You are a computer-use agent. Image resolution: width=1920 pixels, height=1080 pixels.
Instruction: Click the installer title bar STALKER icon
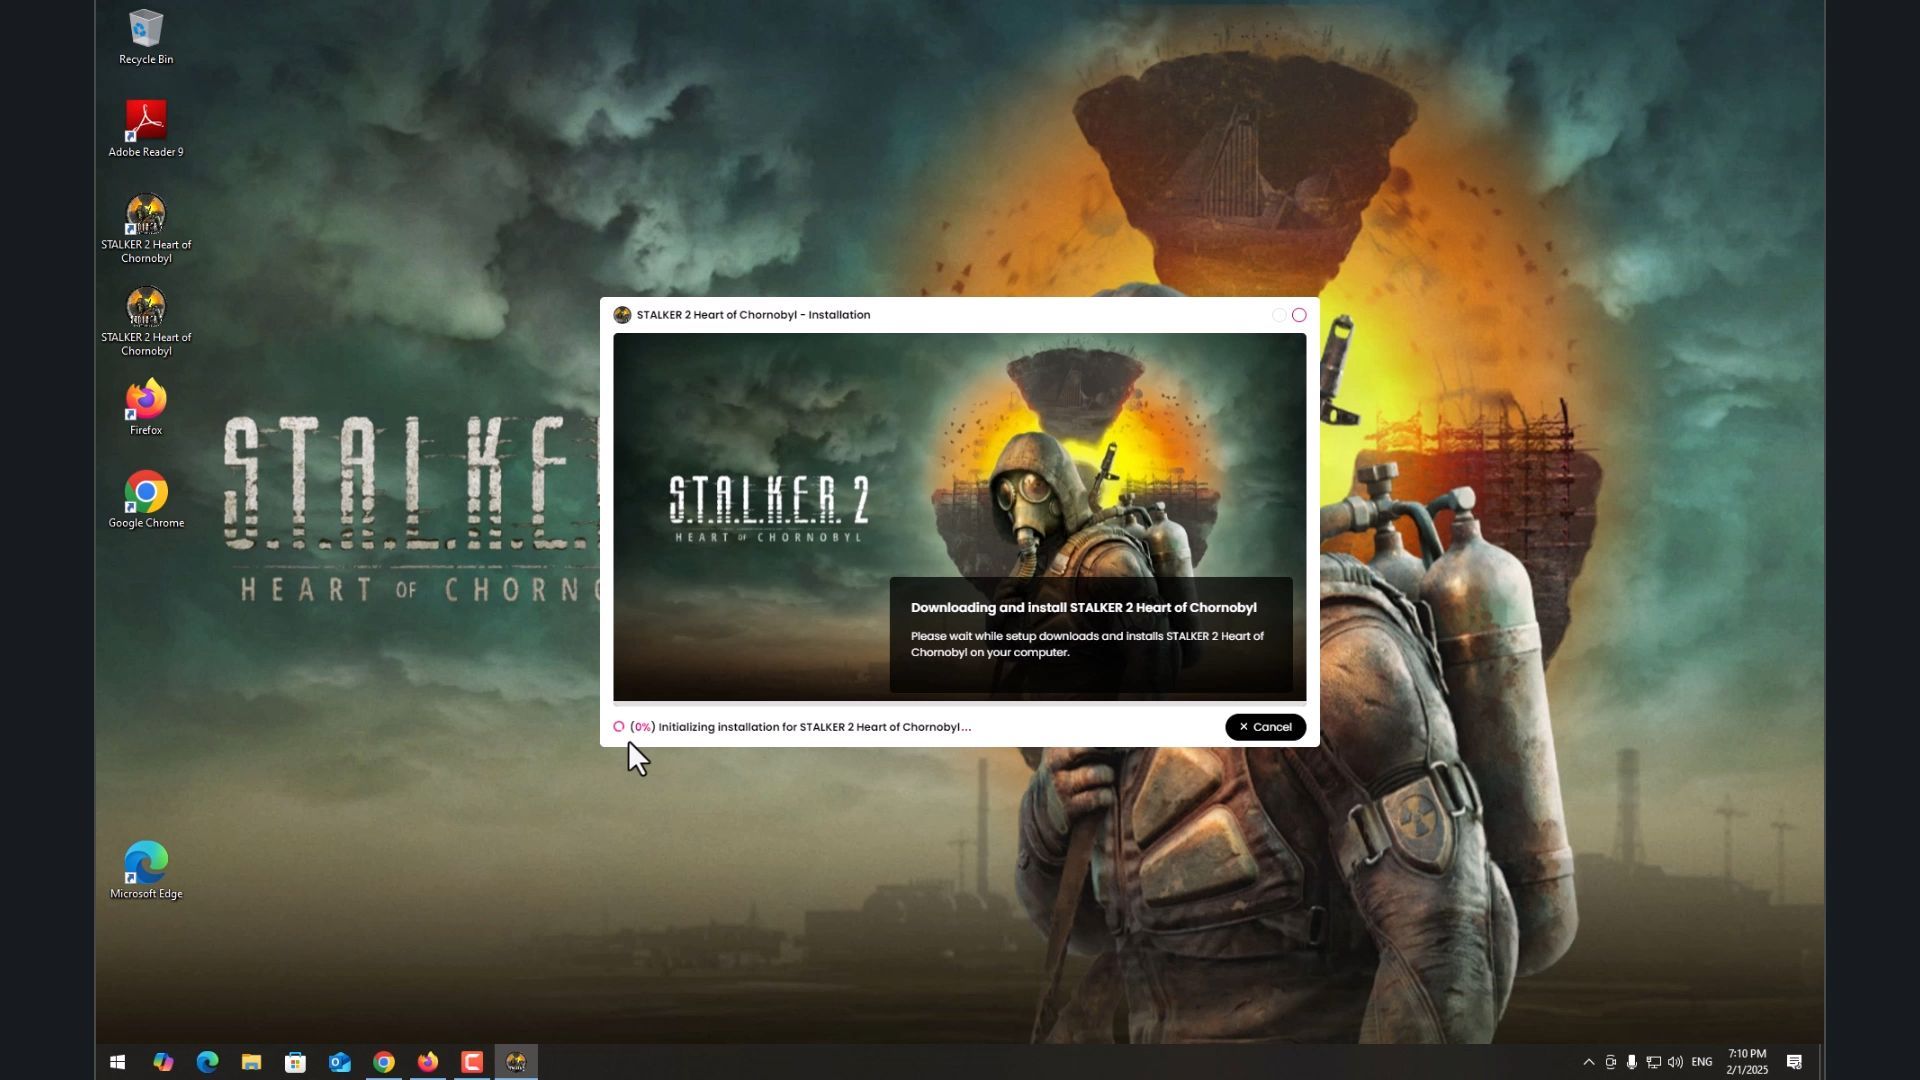pos(622,315)
